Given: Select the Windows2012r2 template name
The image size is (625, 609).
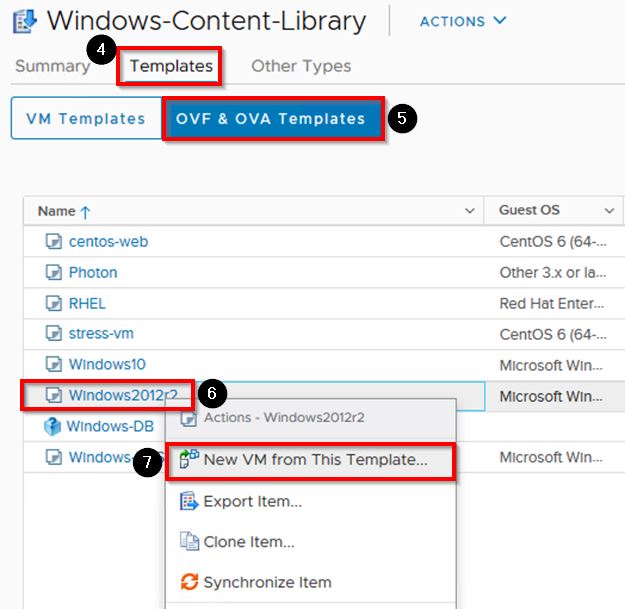Looking at the screenshot, I should pos(123,395).
